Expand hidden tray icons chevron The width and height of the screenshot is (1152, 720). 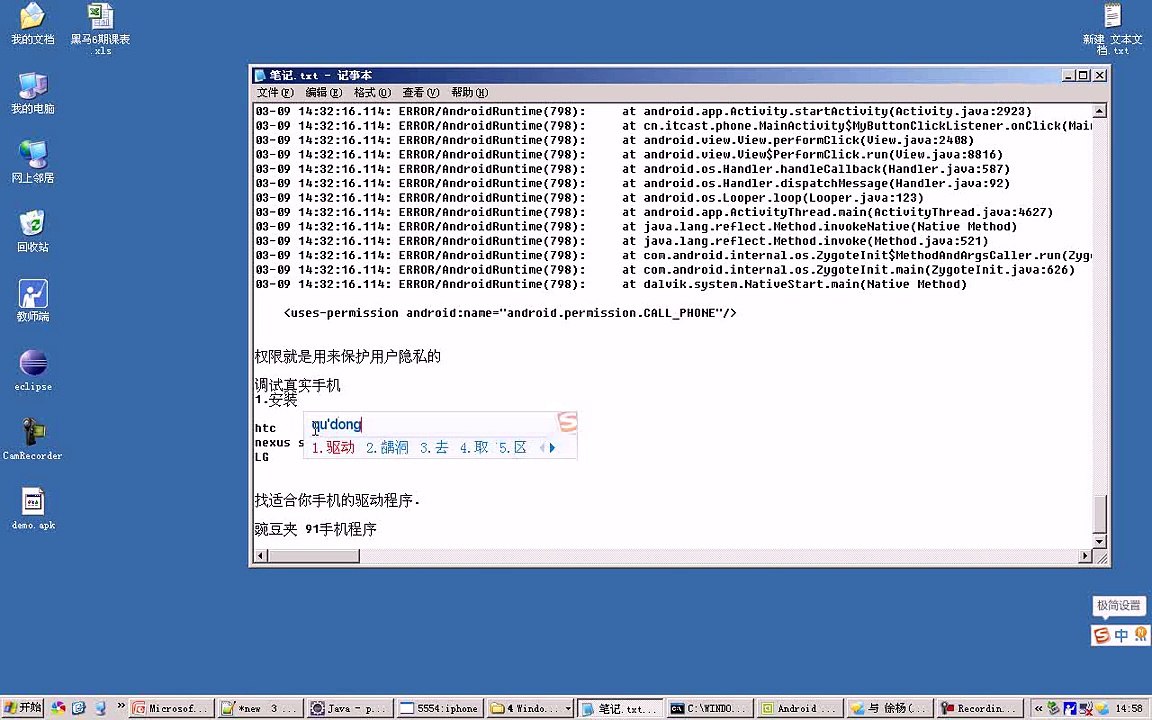pos(1038,708)
